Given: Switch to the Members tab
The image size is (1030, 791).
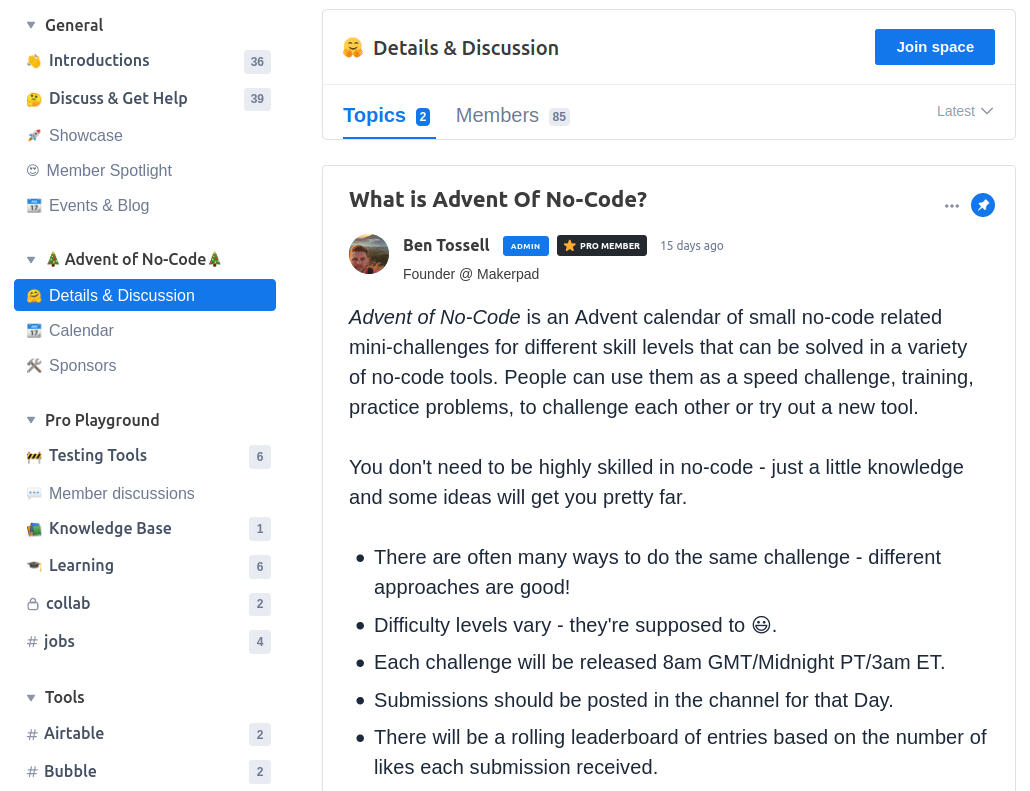Looking at the screenshot, I should tap(497, 115).
